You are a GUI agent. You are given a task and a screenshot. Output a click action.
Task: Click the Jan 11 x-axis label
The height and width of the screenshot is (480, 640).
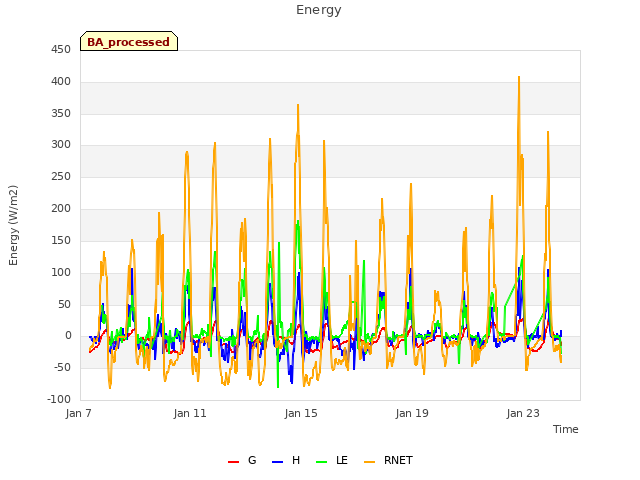coord(190,413)
